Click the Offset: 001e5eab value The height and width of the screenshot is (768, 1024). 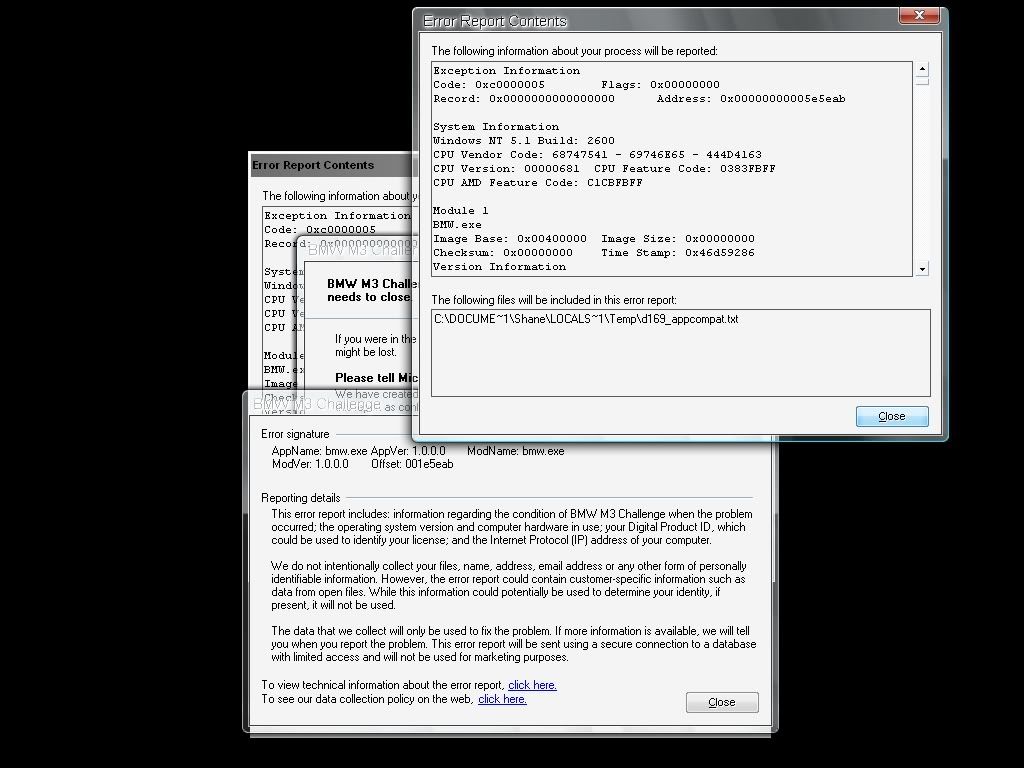412,464
